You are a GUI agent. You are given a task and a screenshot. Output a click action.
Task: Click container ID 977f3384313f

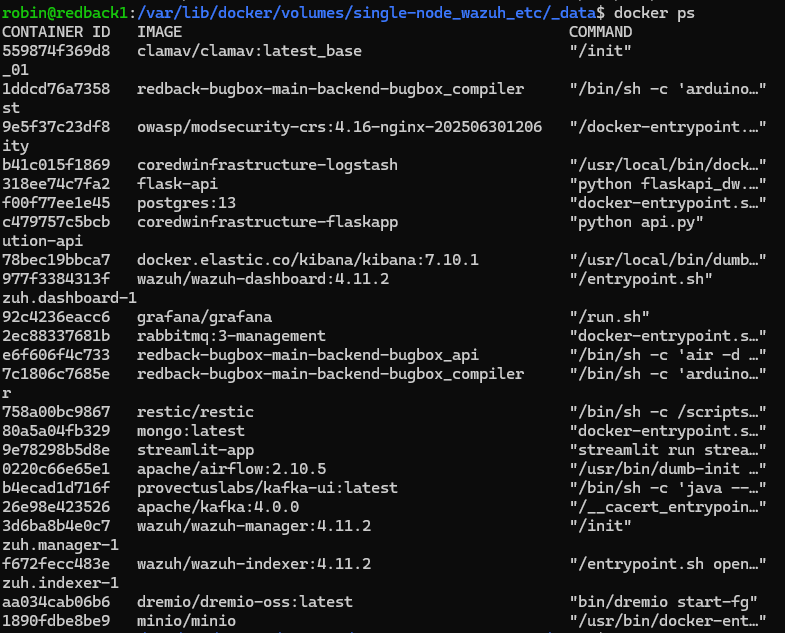pyautogui.click(x=56, y=279)
